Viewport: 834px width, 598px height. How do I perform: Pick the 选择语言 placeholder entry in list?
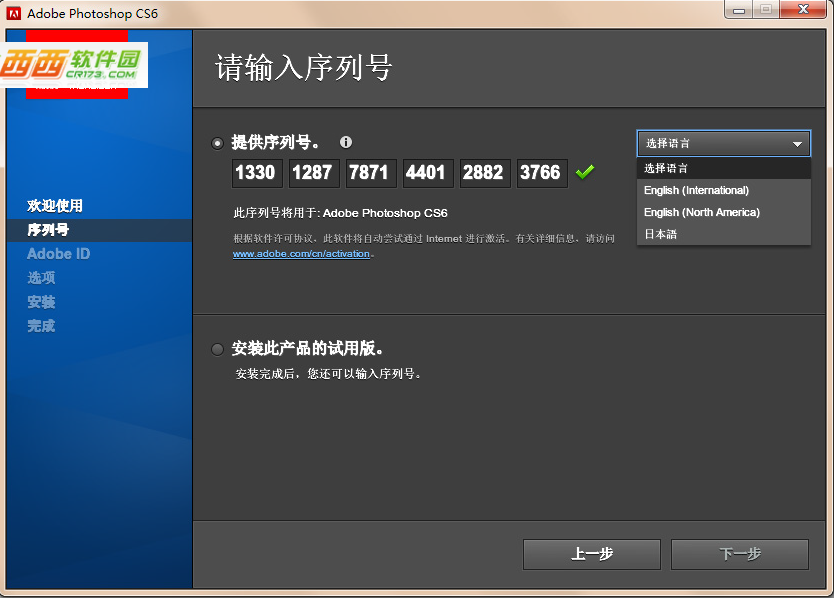point(724,169)
